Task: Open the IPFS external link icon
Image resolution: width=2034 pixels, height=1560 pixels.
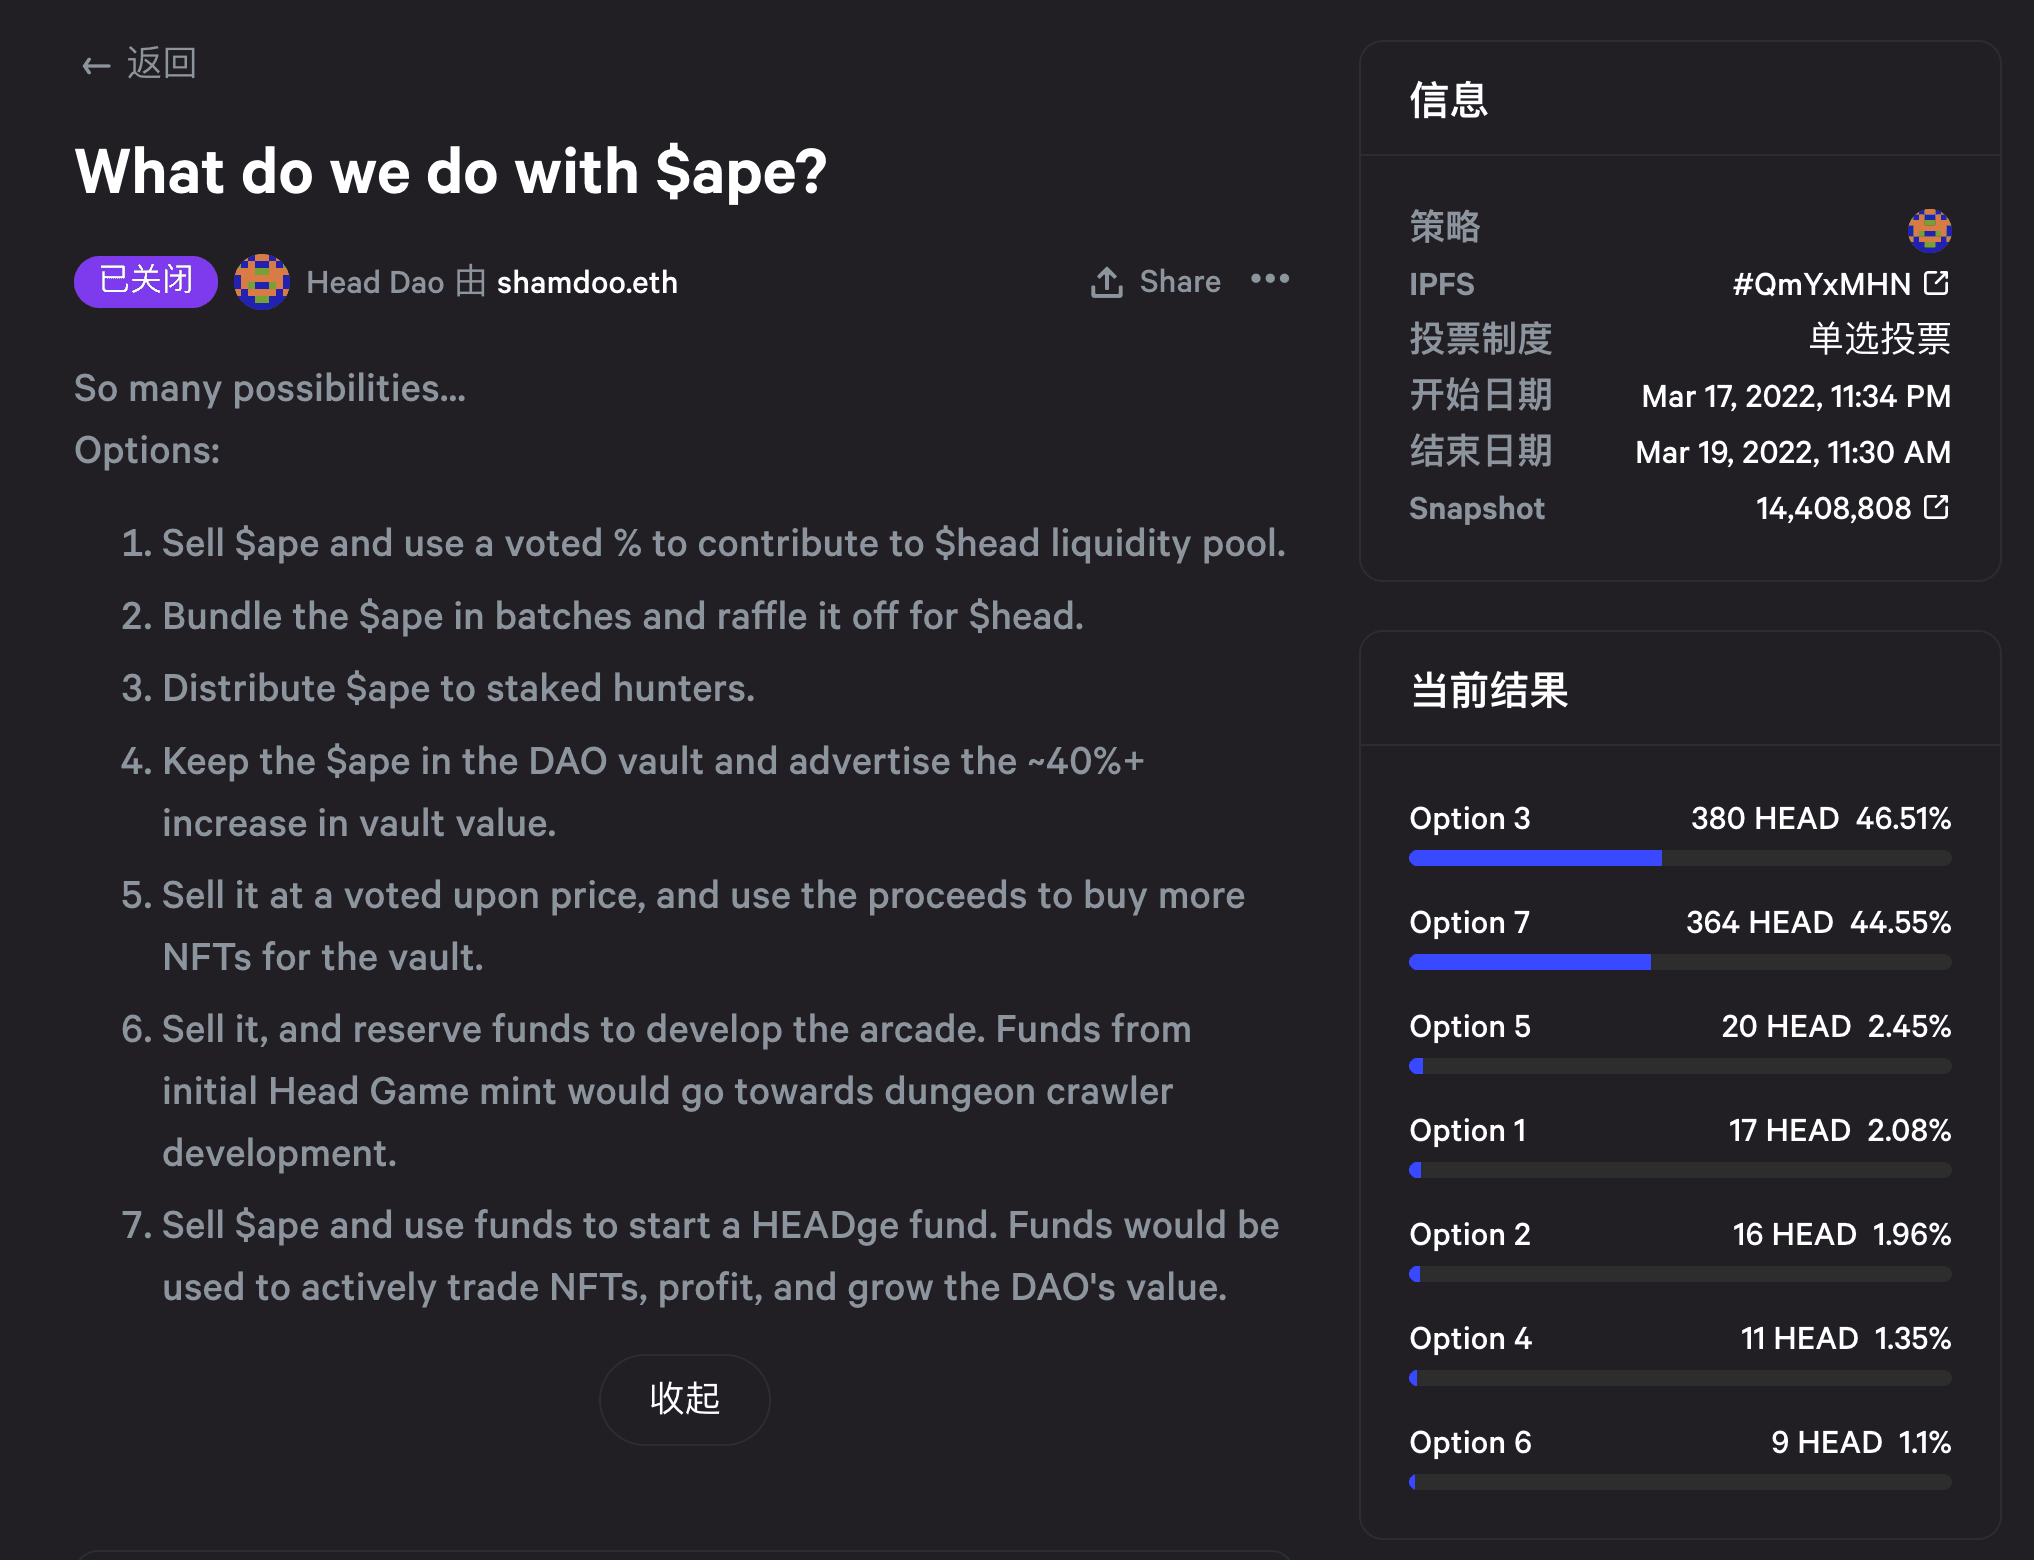Action: pyautogui.click(x=1936, y=284)
